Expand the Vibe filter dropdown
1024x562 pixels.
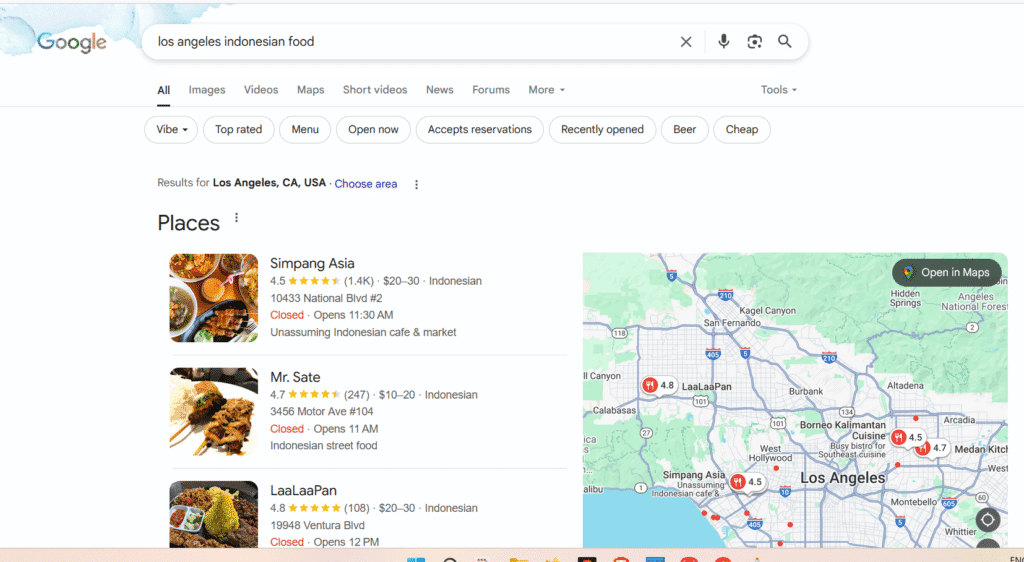[171, 129]
